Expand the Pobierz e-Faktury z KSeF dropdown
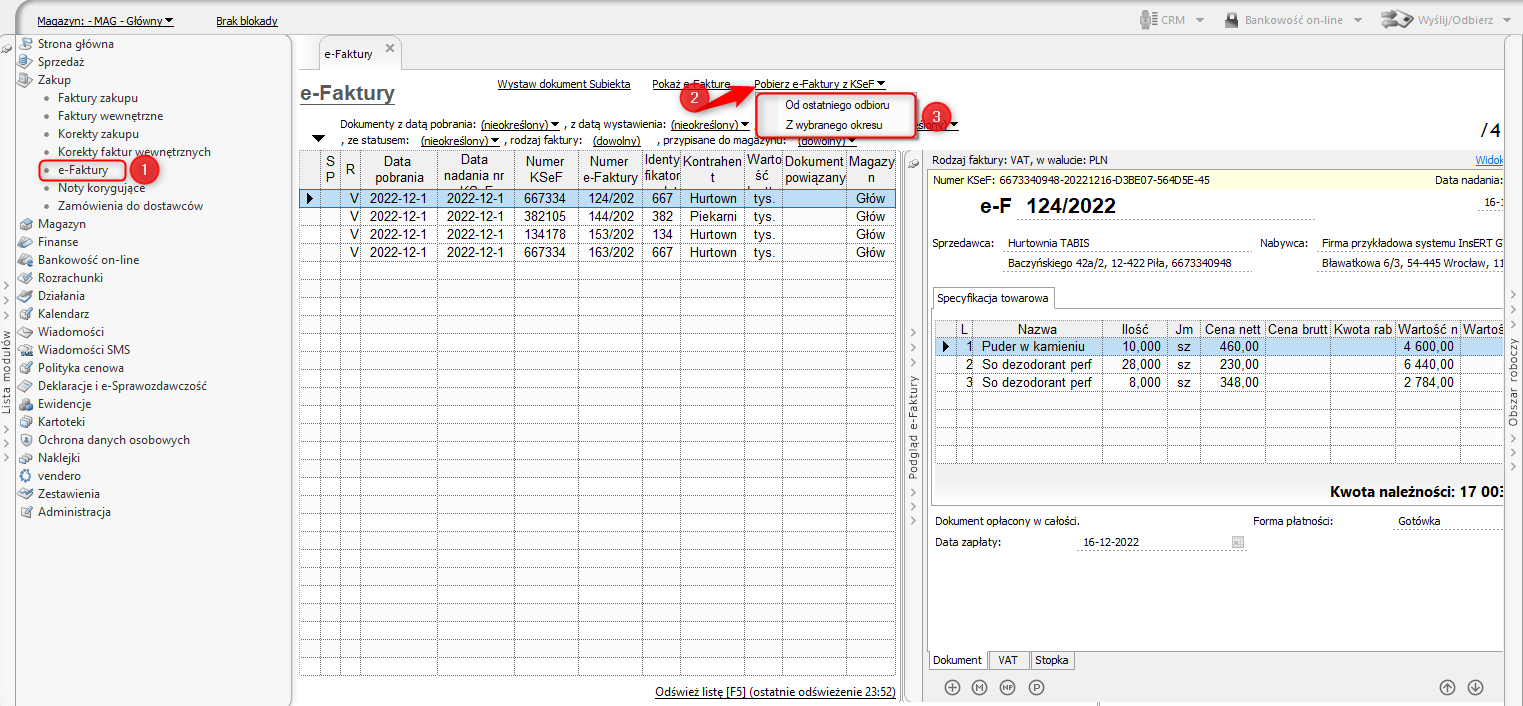This screenshot has width=1523, height=706. tap(819, 85)
